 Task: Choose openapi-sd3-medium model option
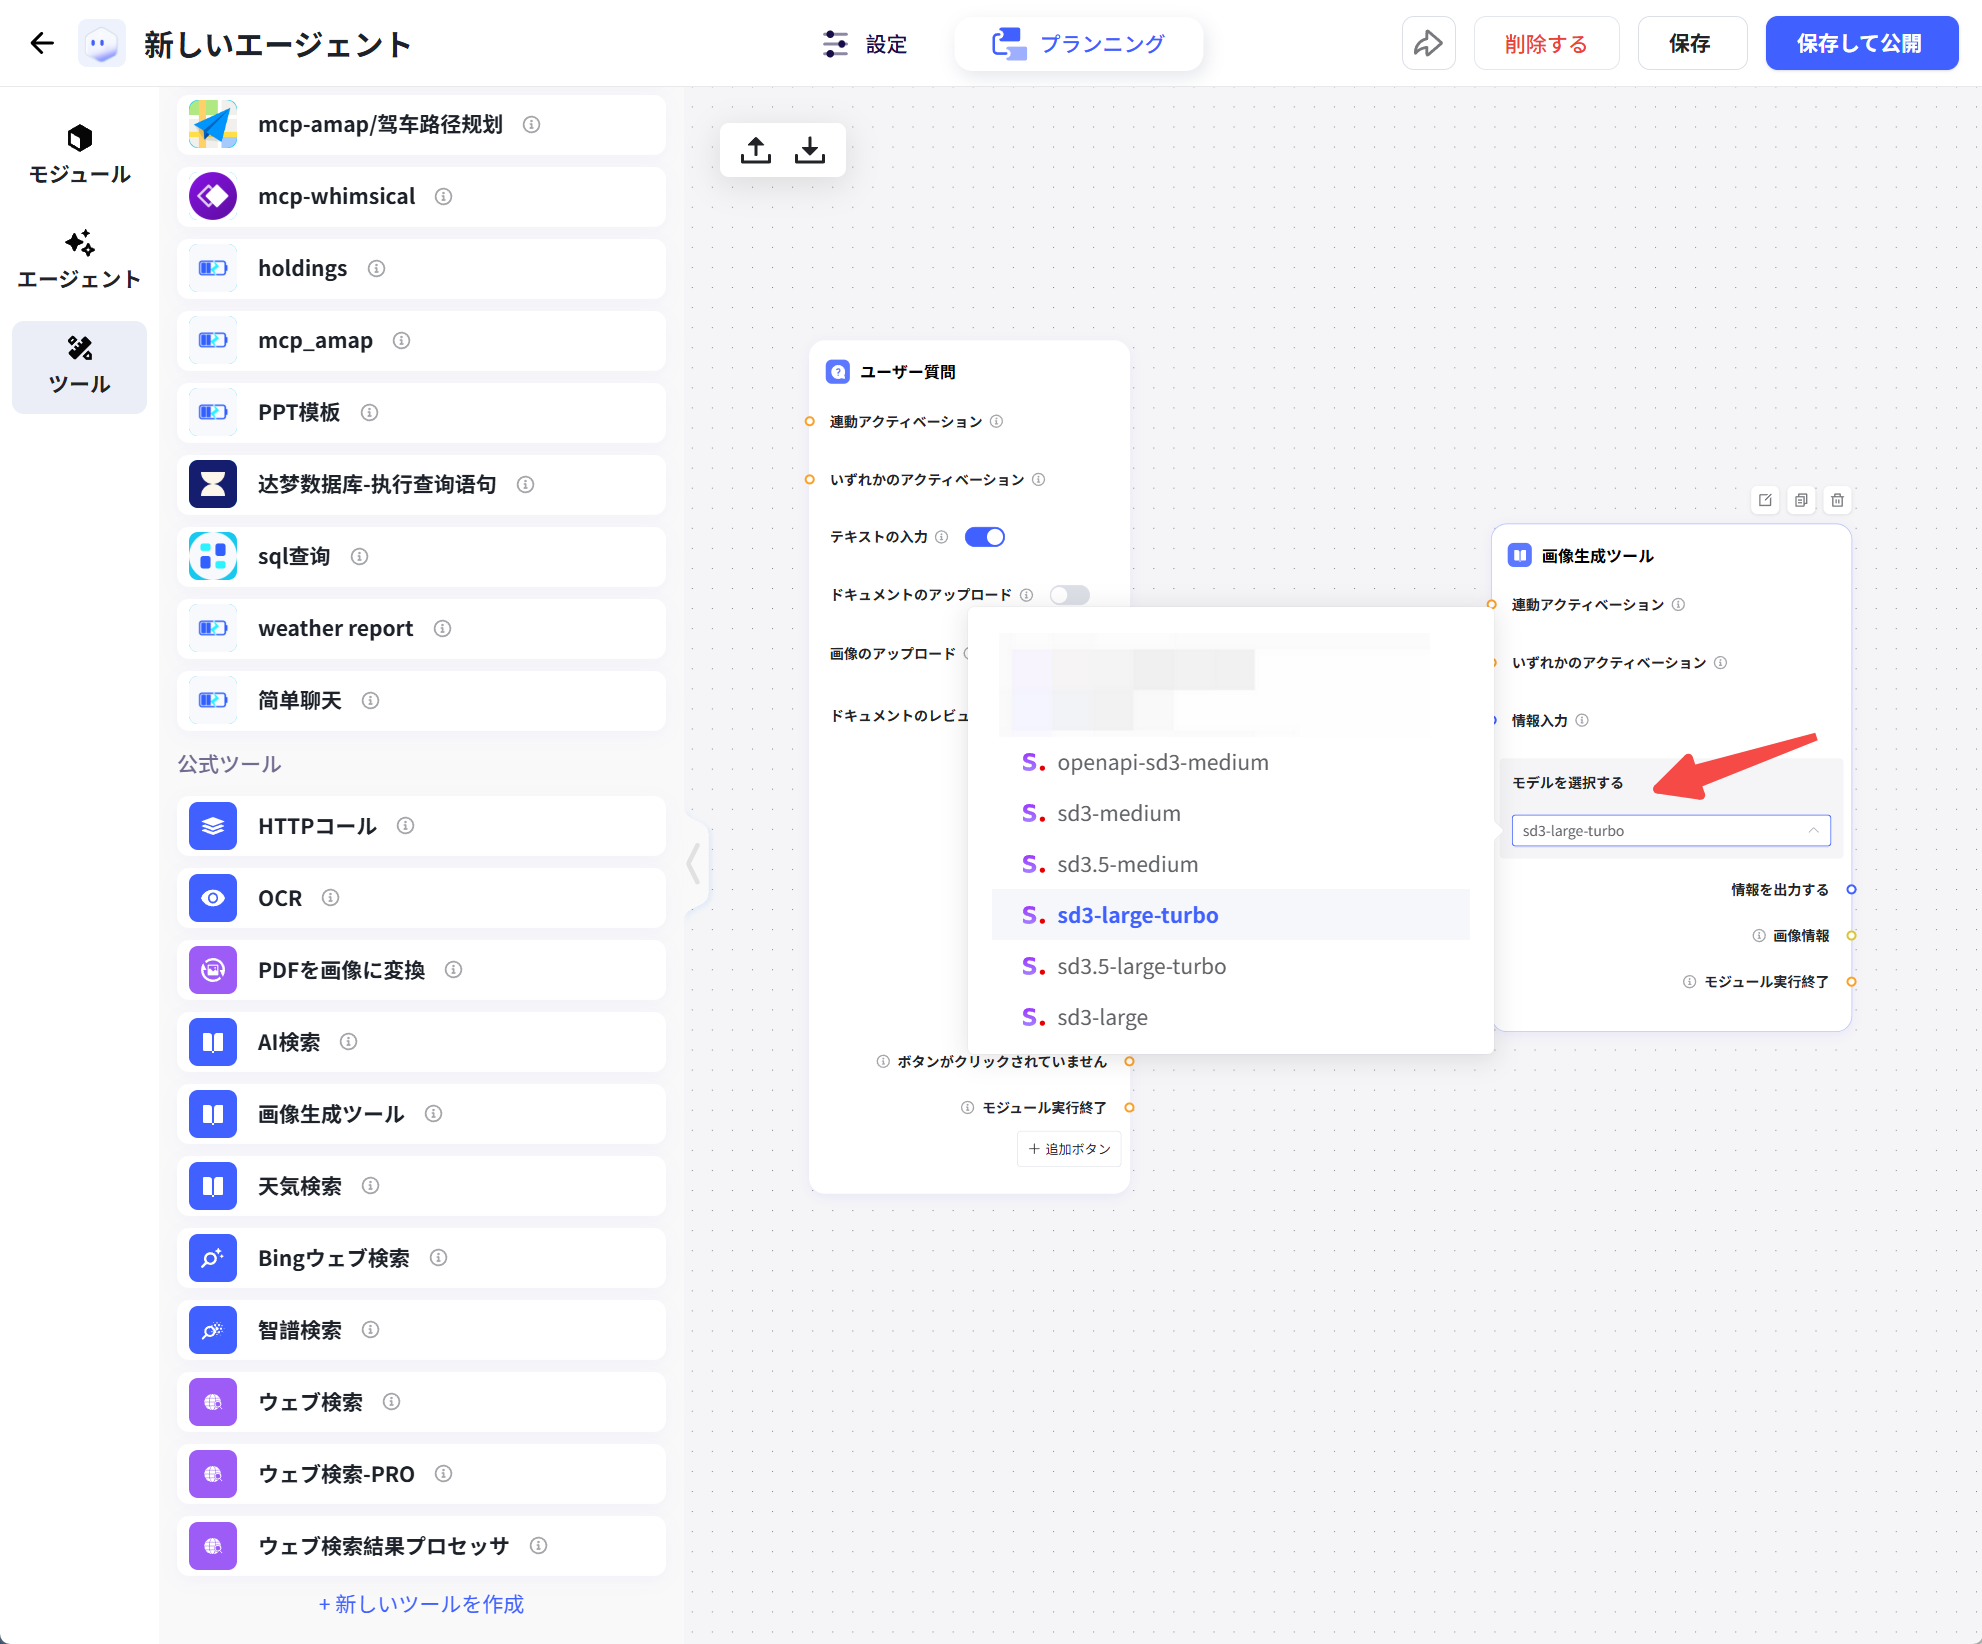point(1162,762)
